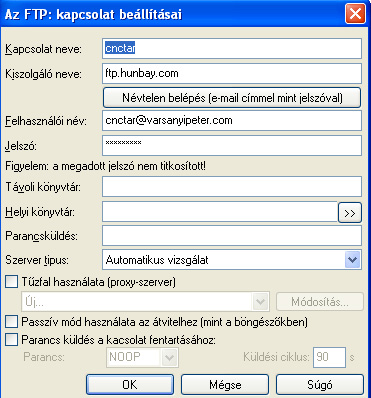371x398 pixels.
Task: Click the Kapcsolat neve input field
Action: pyautogui.click(x=232, y=49)
